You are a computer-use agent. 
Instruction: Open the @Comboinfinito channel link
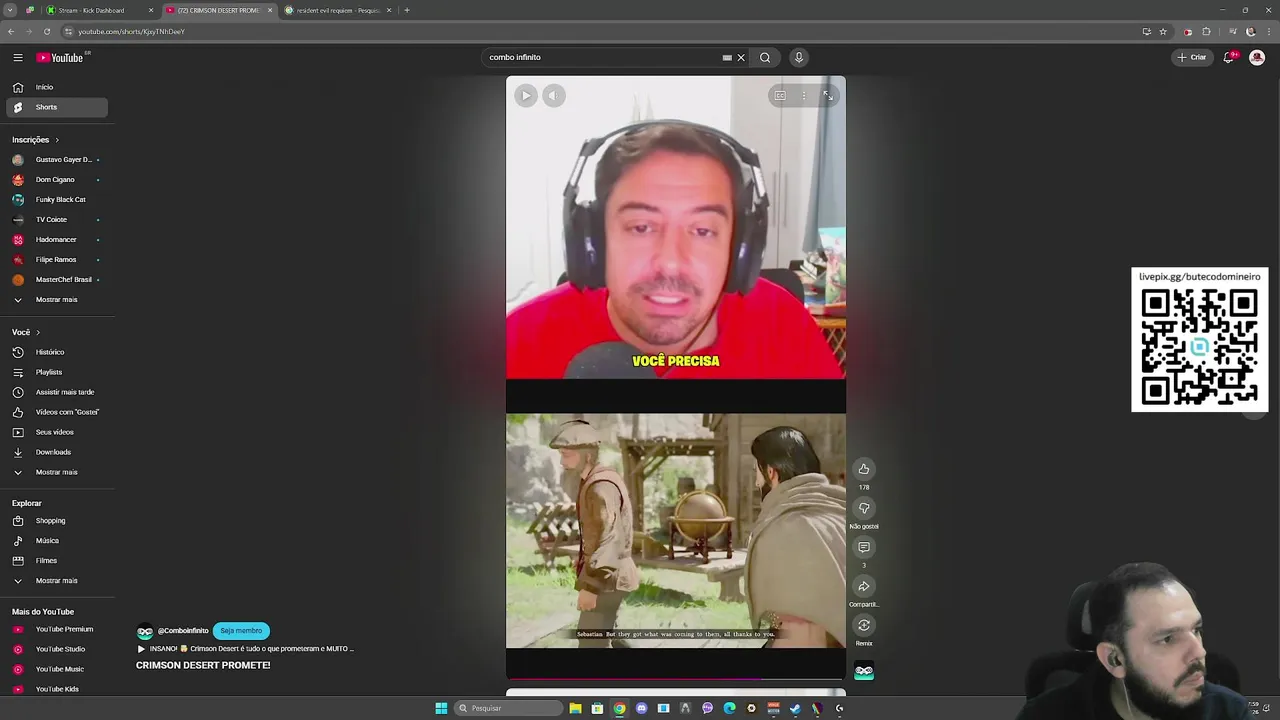(x=183, y=631)
